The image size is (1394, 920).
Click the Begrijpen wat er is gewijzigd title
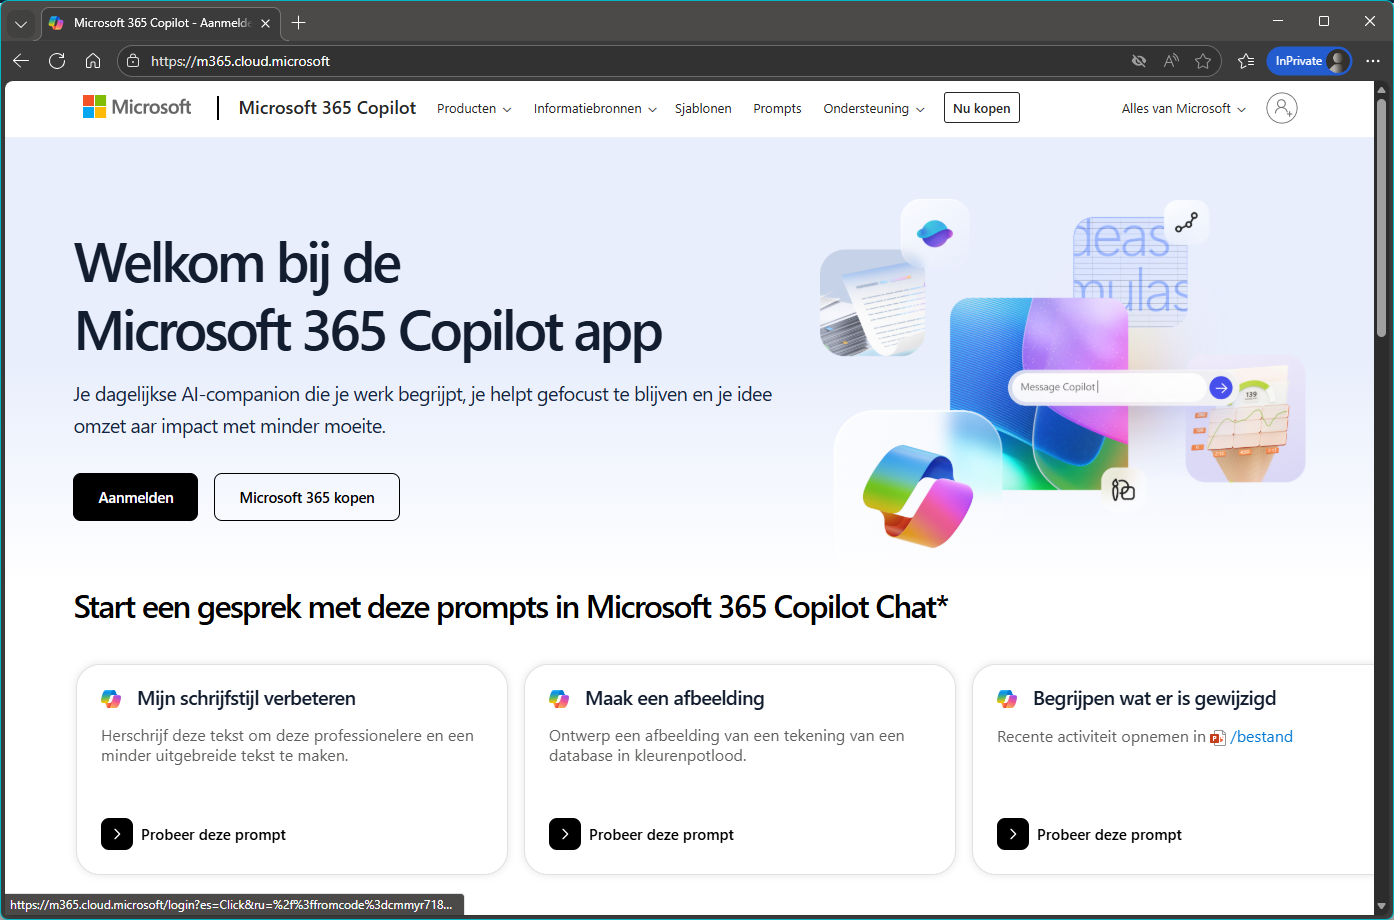(1154, 698)
